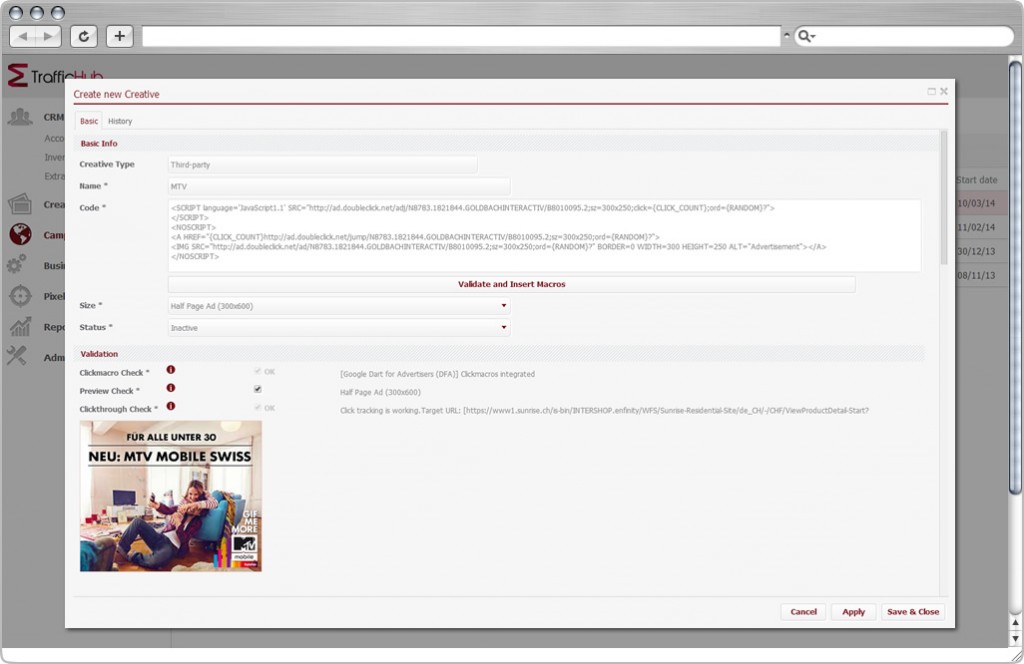Open the Campaigns globe icon in sidebar
The height and width of the screenshot is (664, 1024).
pos(20,234)
